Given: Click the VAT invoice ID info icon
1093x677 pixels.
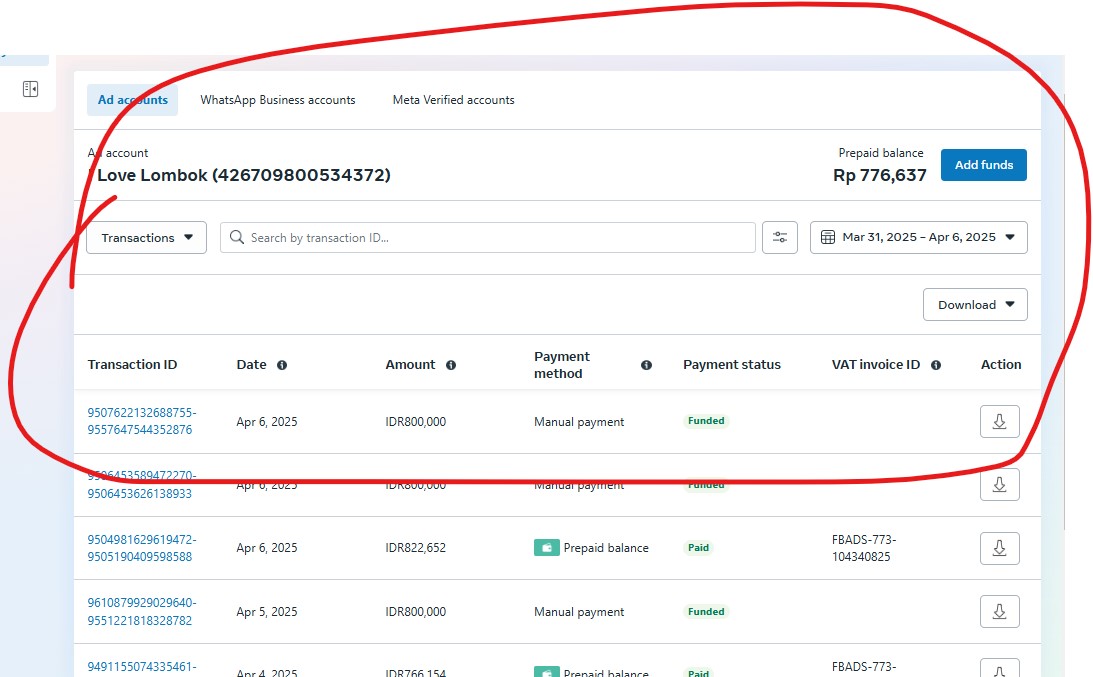Looking at the screenshot, I should pos(936,365).
